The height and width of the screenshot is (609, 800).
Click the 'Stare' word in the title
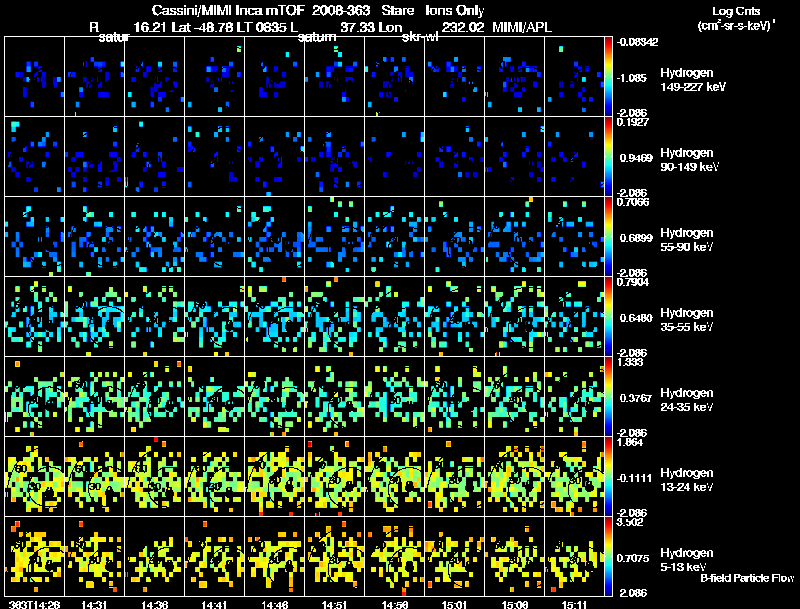(398, 11)
